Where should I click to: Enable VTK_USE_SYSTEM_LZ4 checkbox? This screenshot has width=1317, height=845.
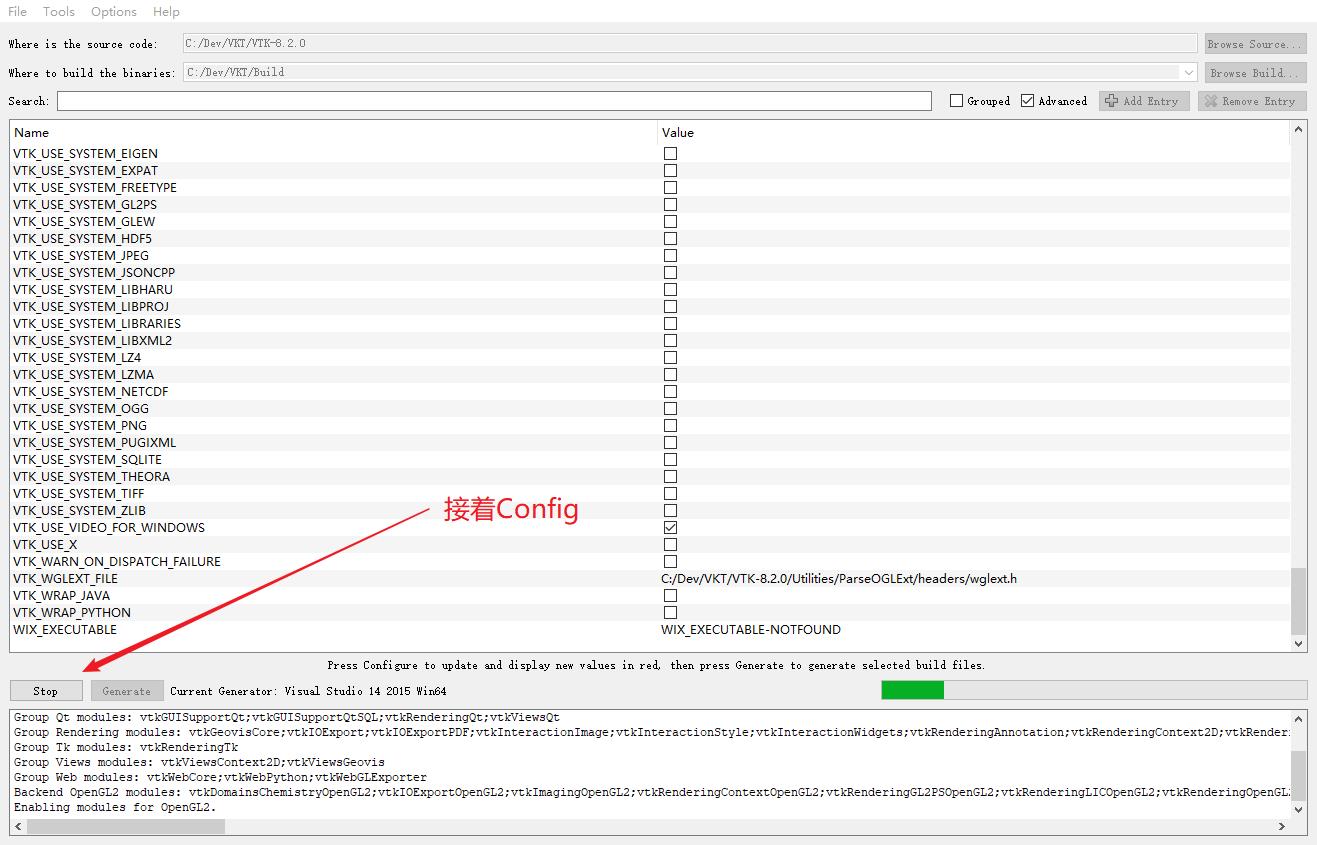click(670, 358)
